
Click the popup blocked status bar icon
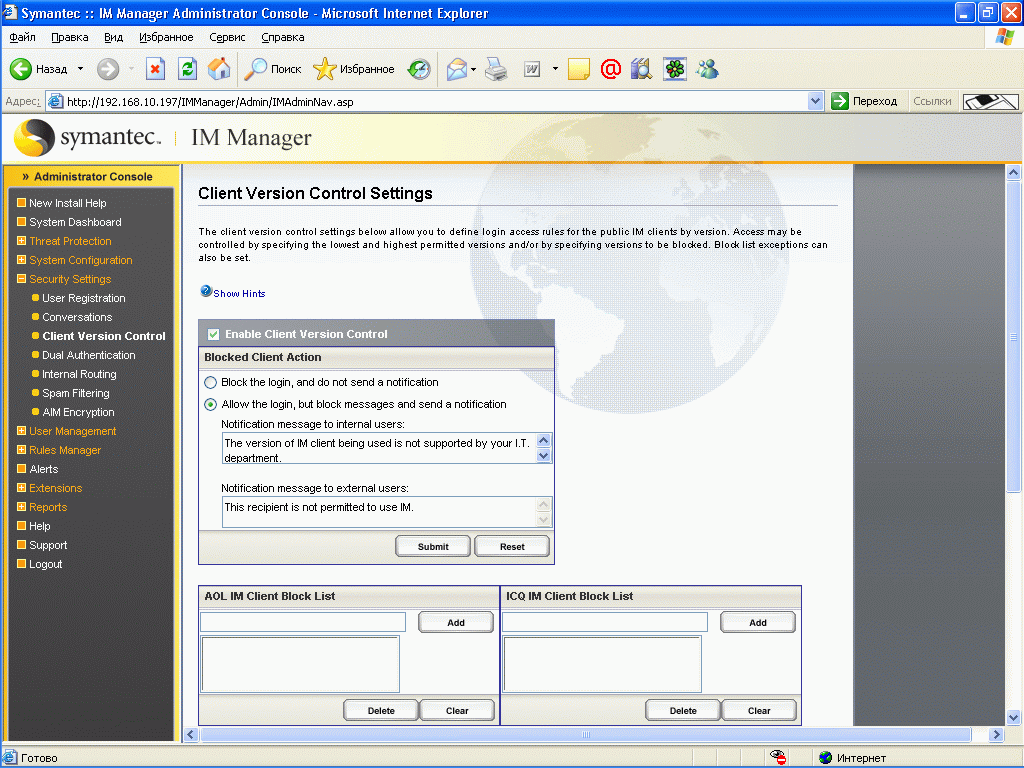[x=777, y=758]
